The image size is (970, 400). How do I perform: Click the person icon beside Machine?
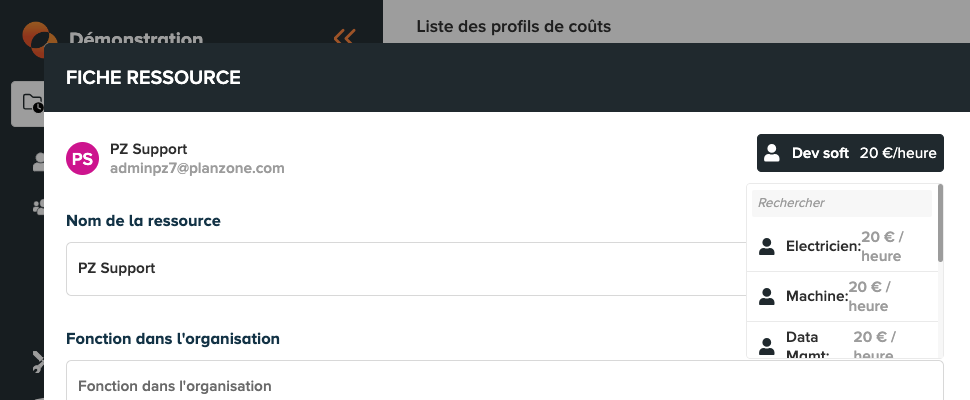coord(766,297)
